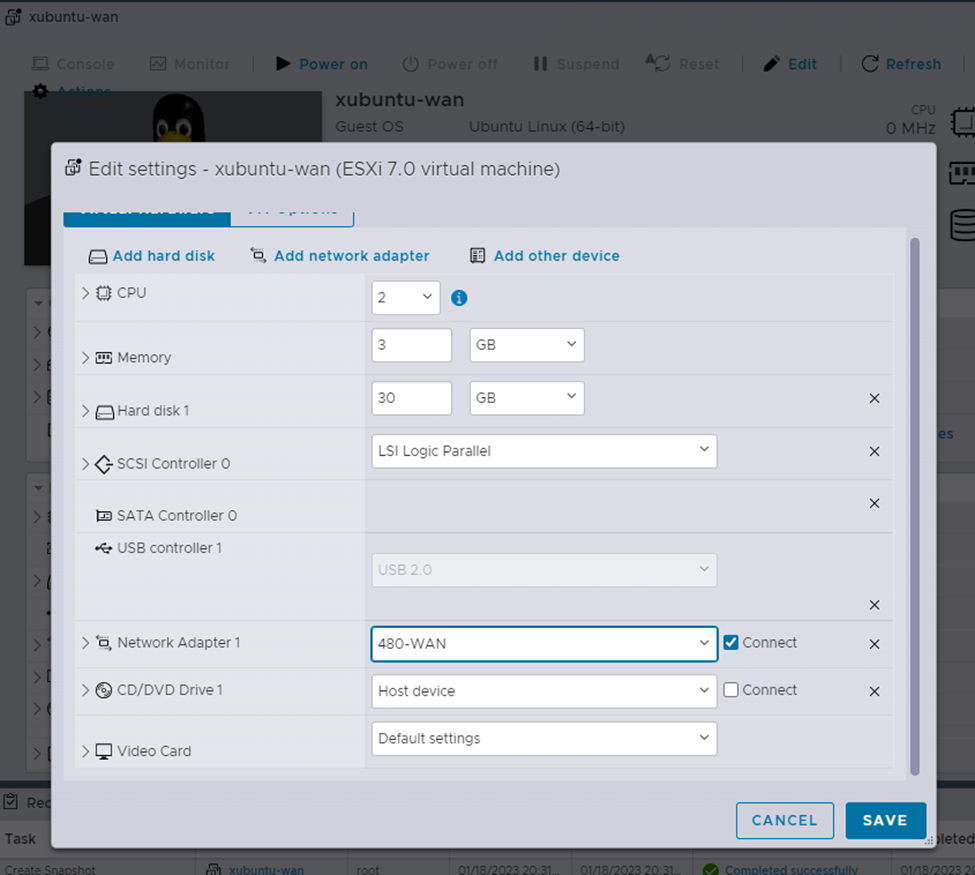This screenshot has width=975, height=875.
Task: Click the USB 2.0 disabled dropdown
Action: pos(544,570)
